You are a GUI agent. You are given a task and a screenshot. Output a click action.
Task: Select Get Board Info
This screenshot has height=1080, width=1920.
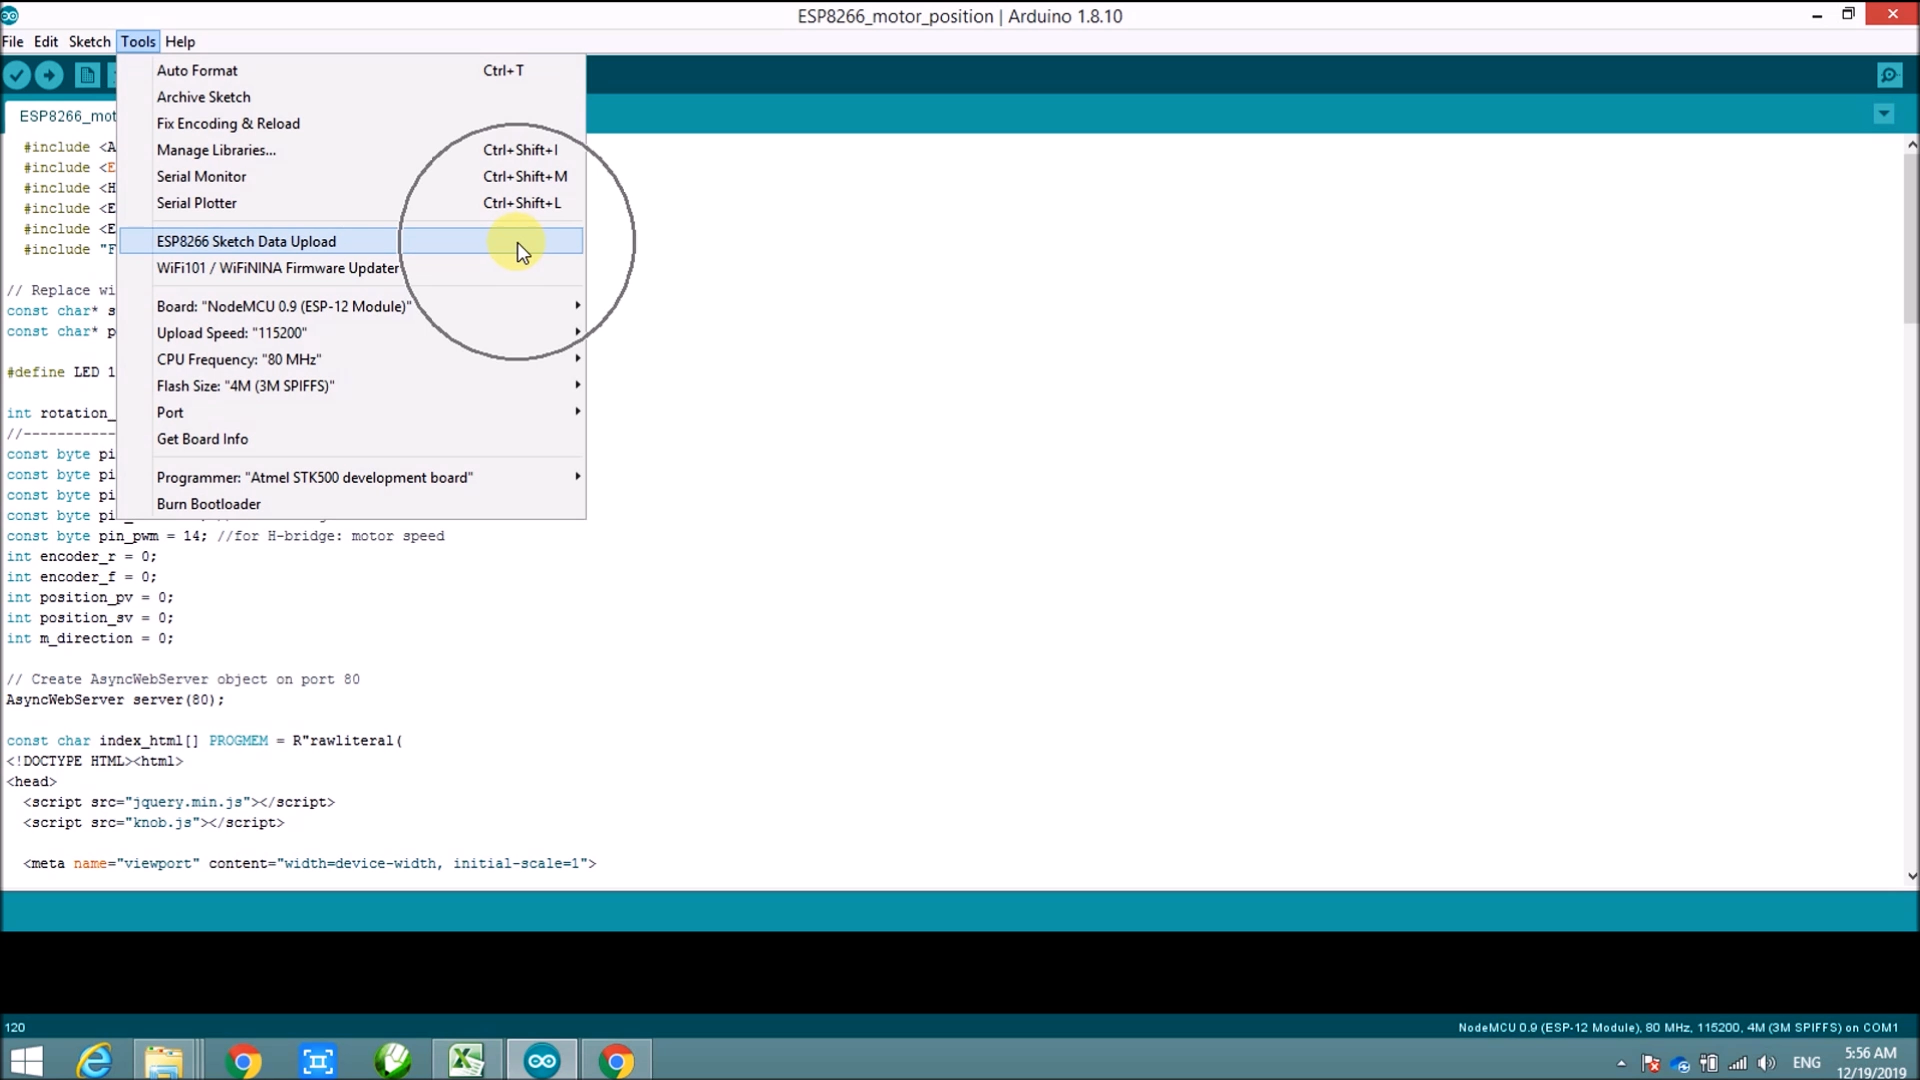click(x=351, y=439)
